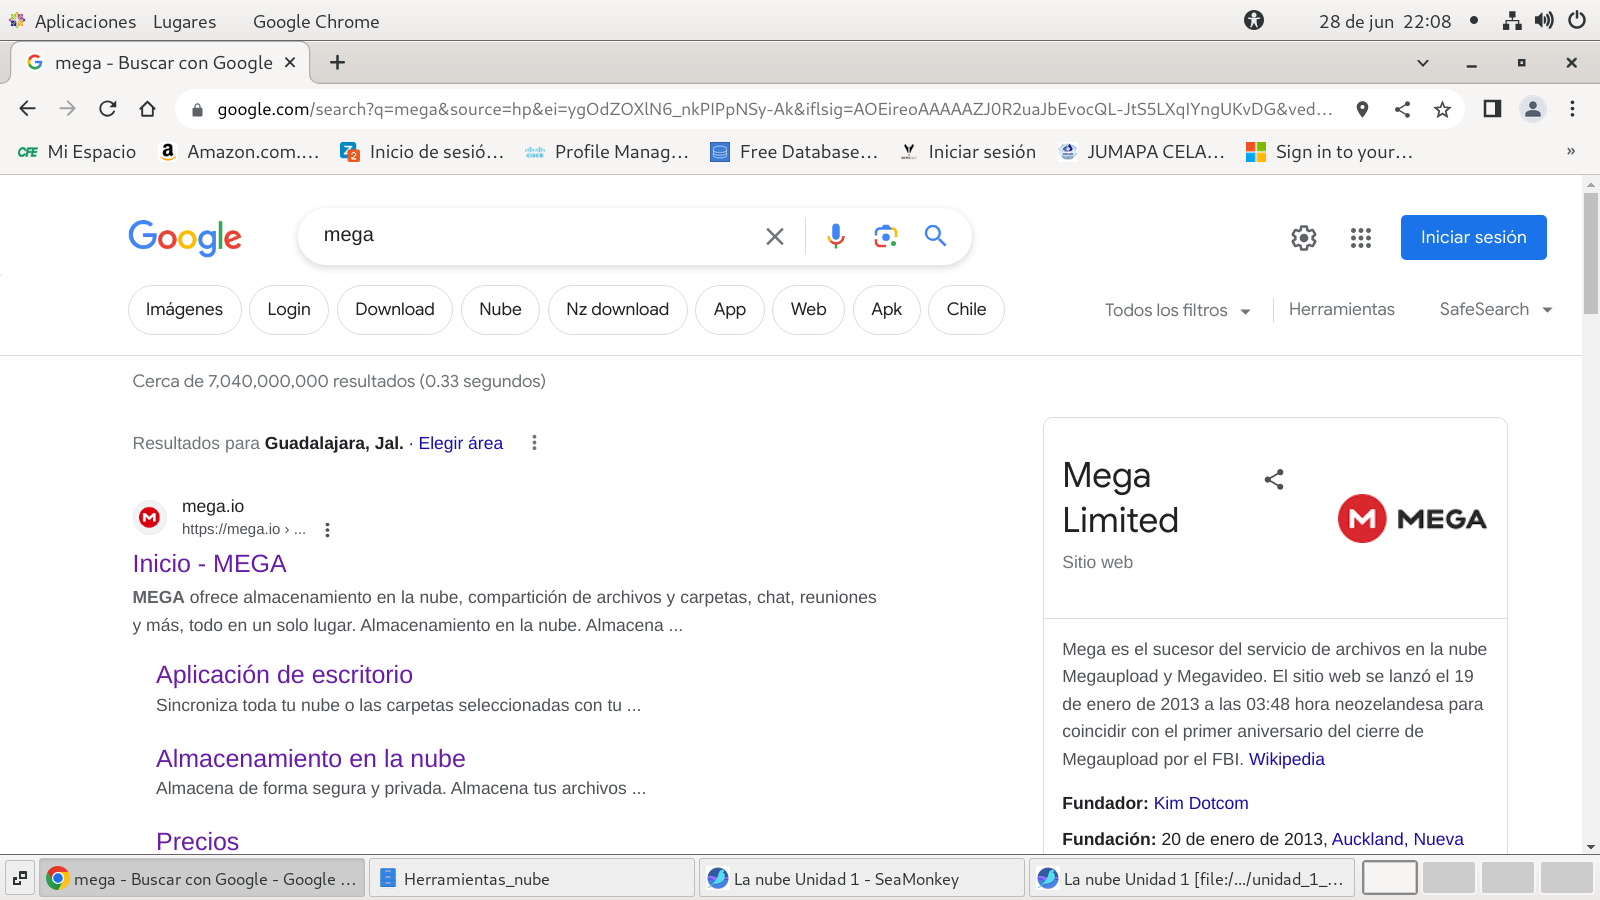Screen dimensions: 1600x900
Task: Open the SafeSearch dropdown
Action: 1495,310
